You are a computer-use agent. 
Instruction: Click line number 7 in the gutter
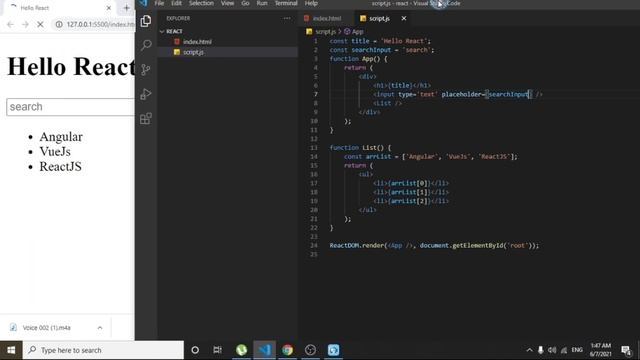pos(316,94)
